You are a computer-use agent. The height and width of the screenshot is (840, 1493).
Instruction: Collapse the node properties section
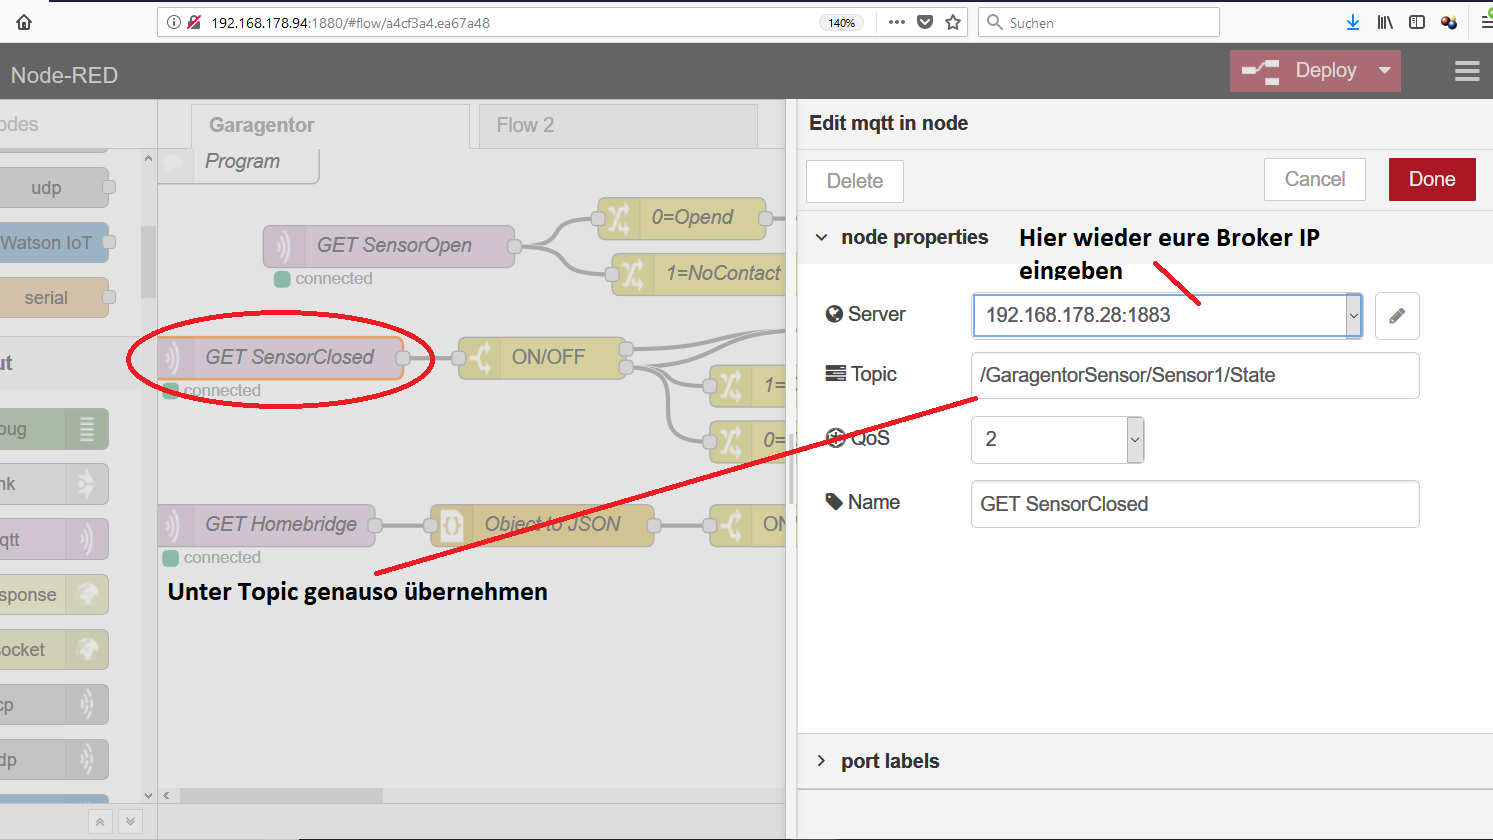[x=822, y=238]
